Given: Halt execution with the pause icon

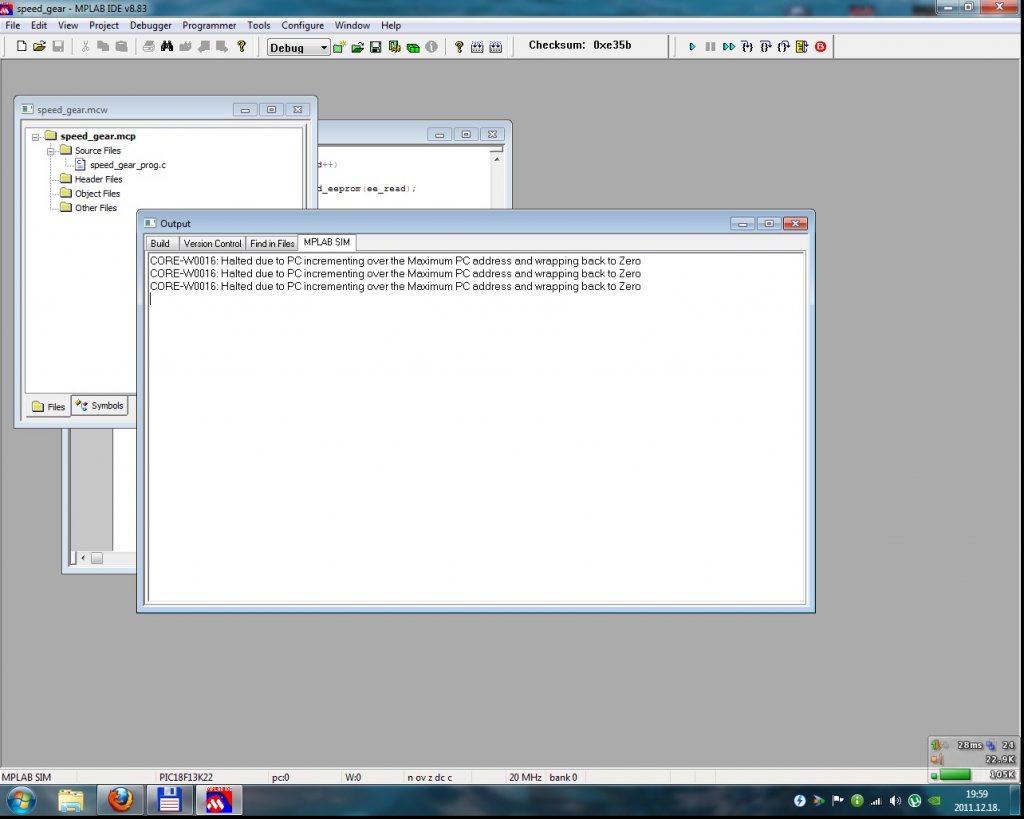Looking at the screenshot, I should (711, 46).
